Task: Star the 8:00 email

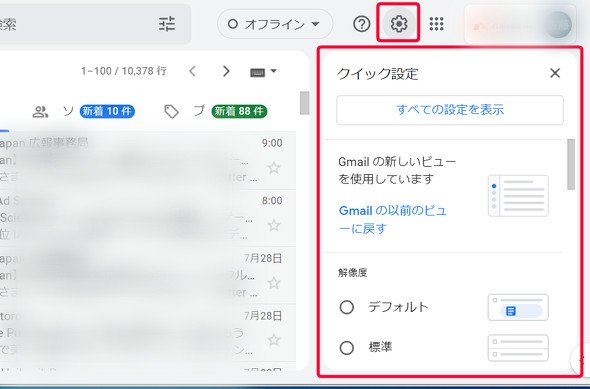Action: click(x=274, y=225)
